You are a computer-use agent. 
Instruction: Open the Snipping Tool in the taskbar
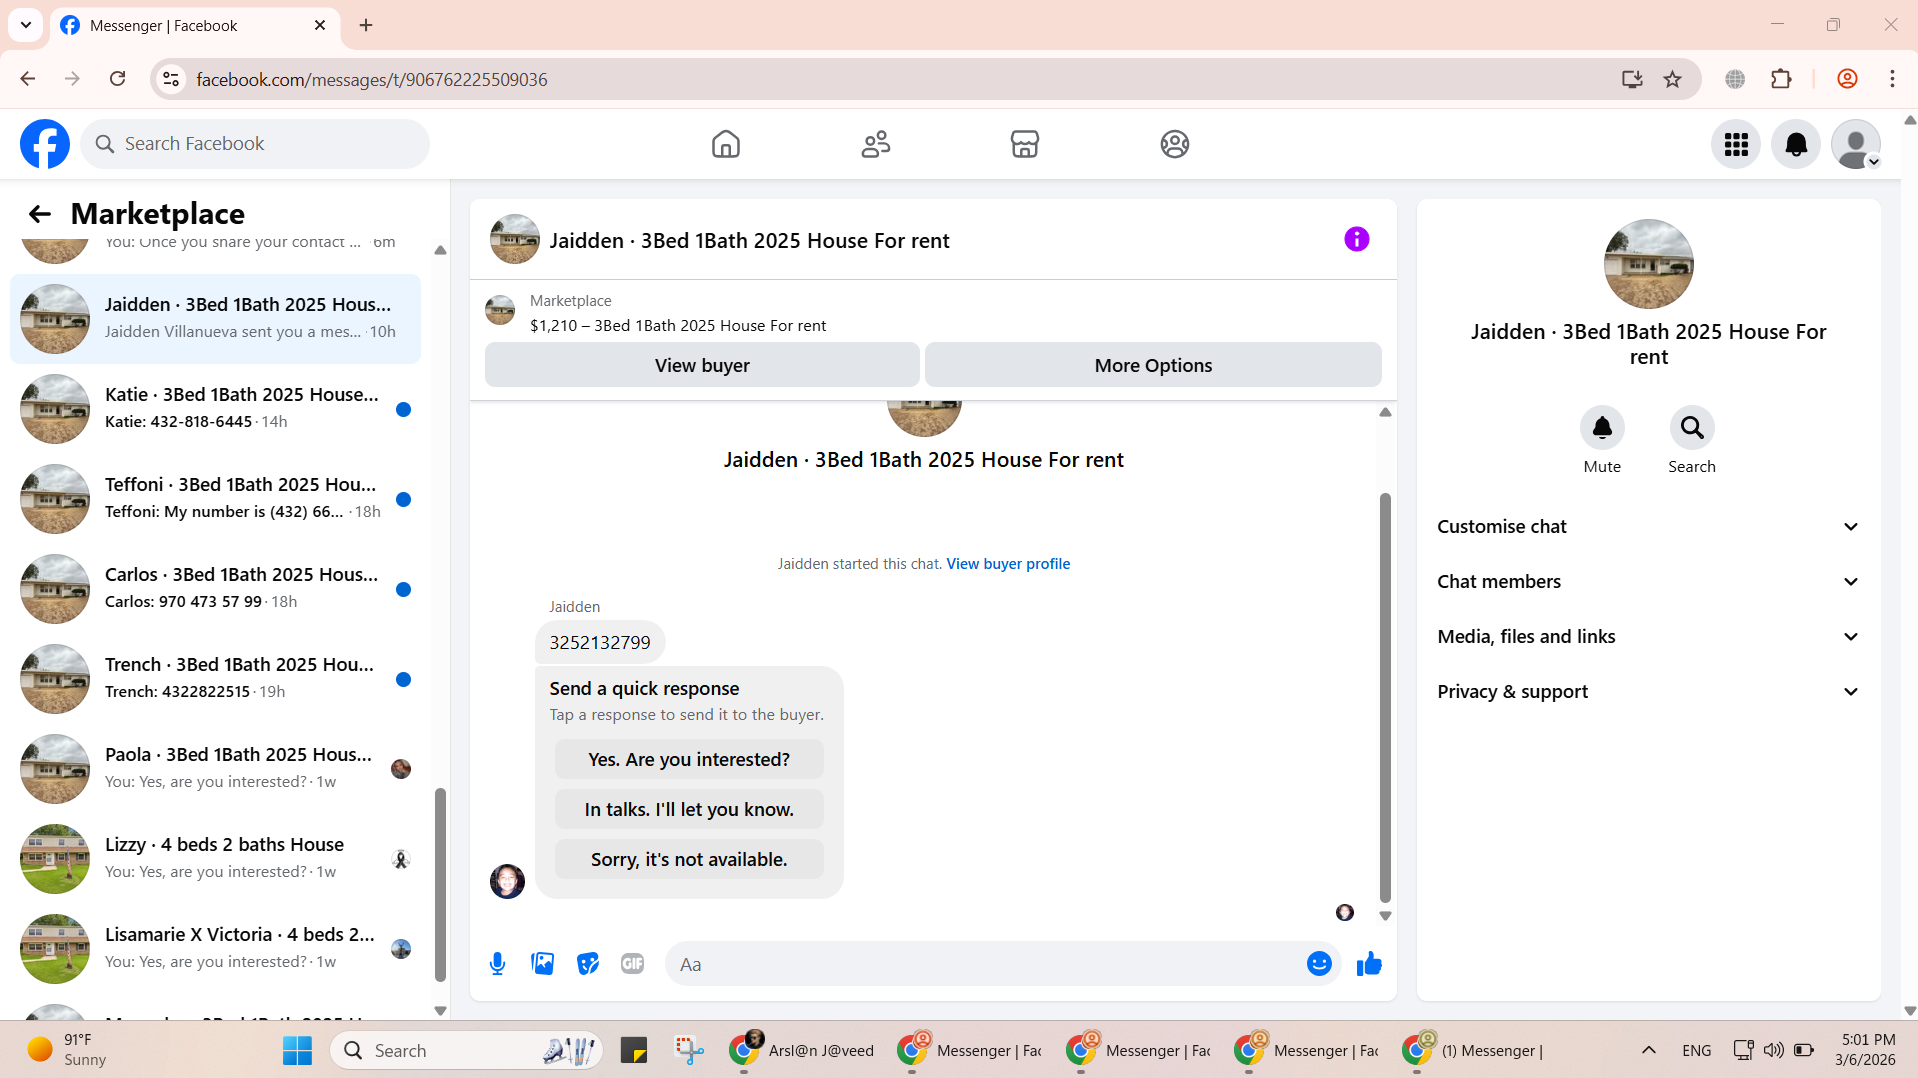coord(689,1051)
